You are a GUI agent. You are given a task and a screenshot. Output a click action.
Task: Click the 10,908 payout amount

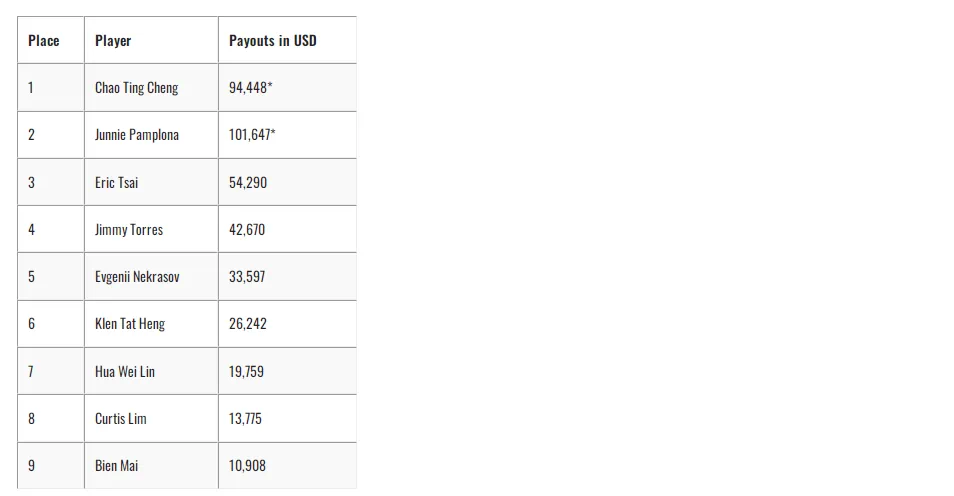(x=248, y=466)
